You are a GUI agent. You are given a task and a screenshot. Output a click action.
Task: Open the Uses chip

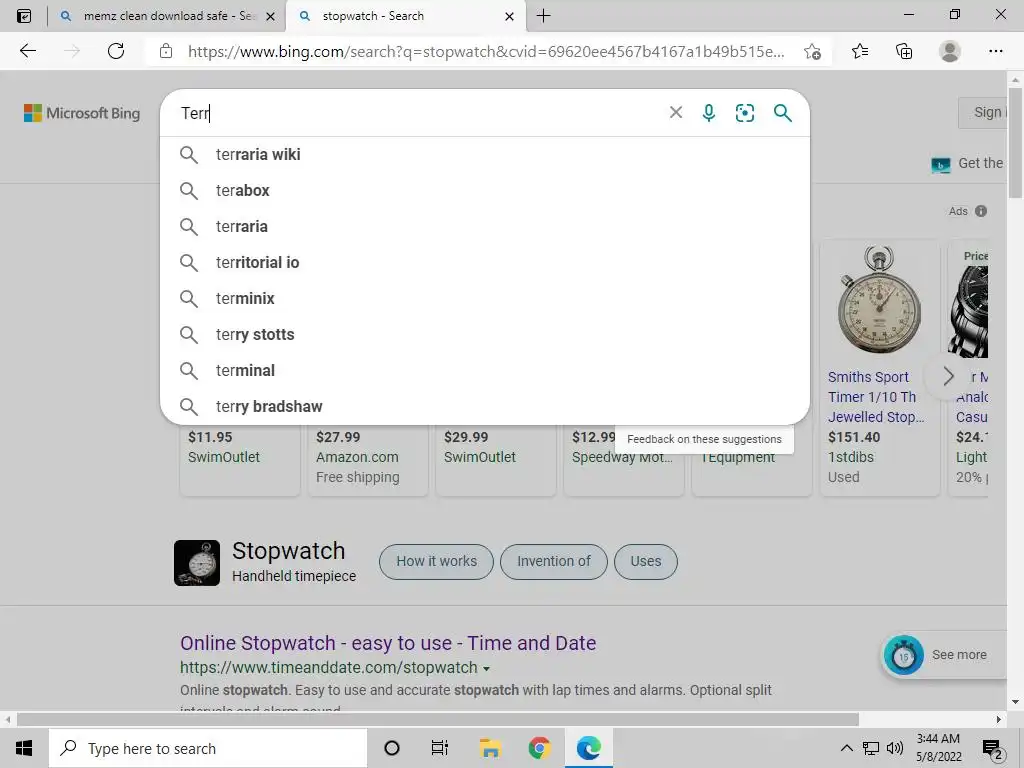(646, 561)
